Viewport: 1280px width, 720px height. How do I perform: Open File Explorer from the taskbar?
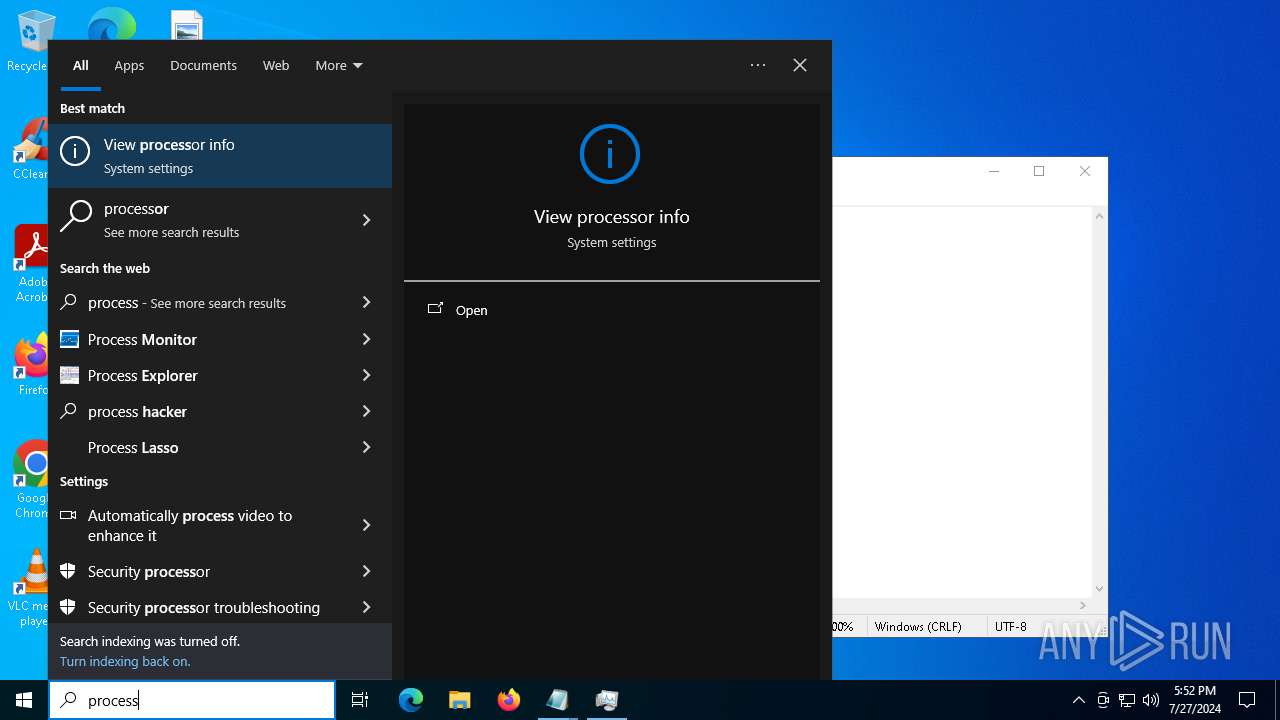coord(460,700)
